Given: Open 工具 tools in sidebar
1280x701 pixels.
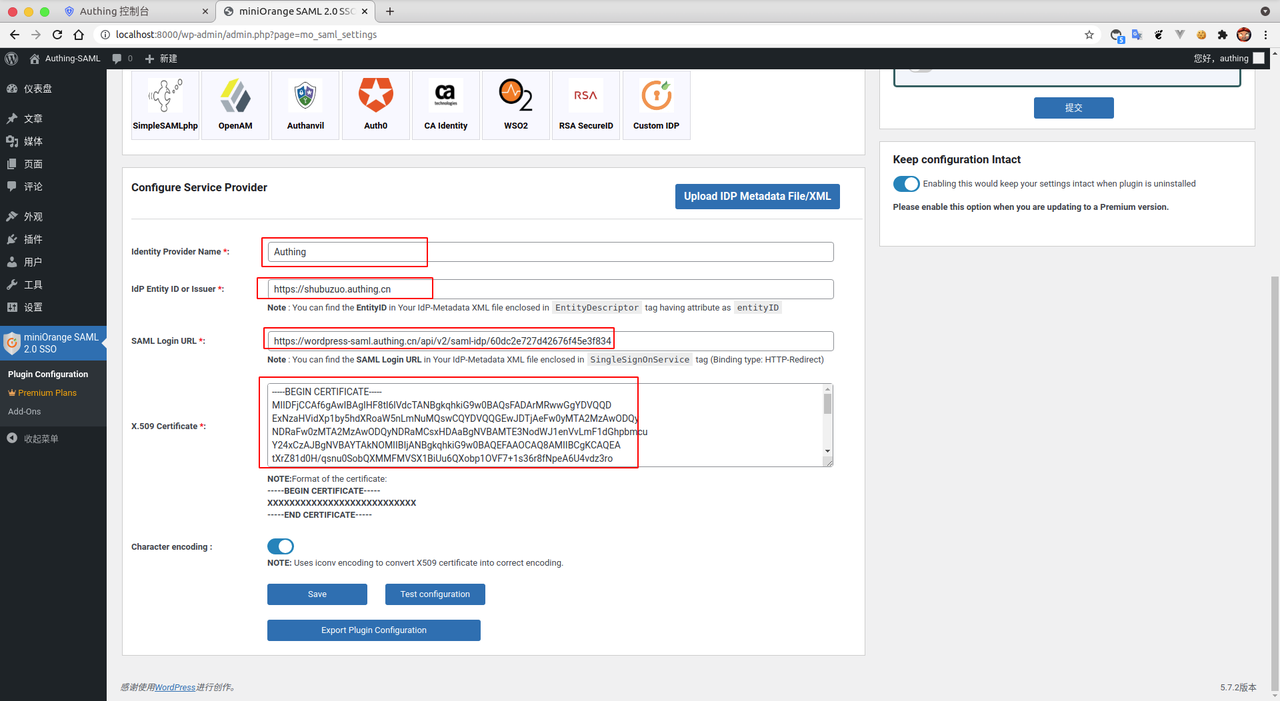Looking at the screenshot, I should coord(53,284).
